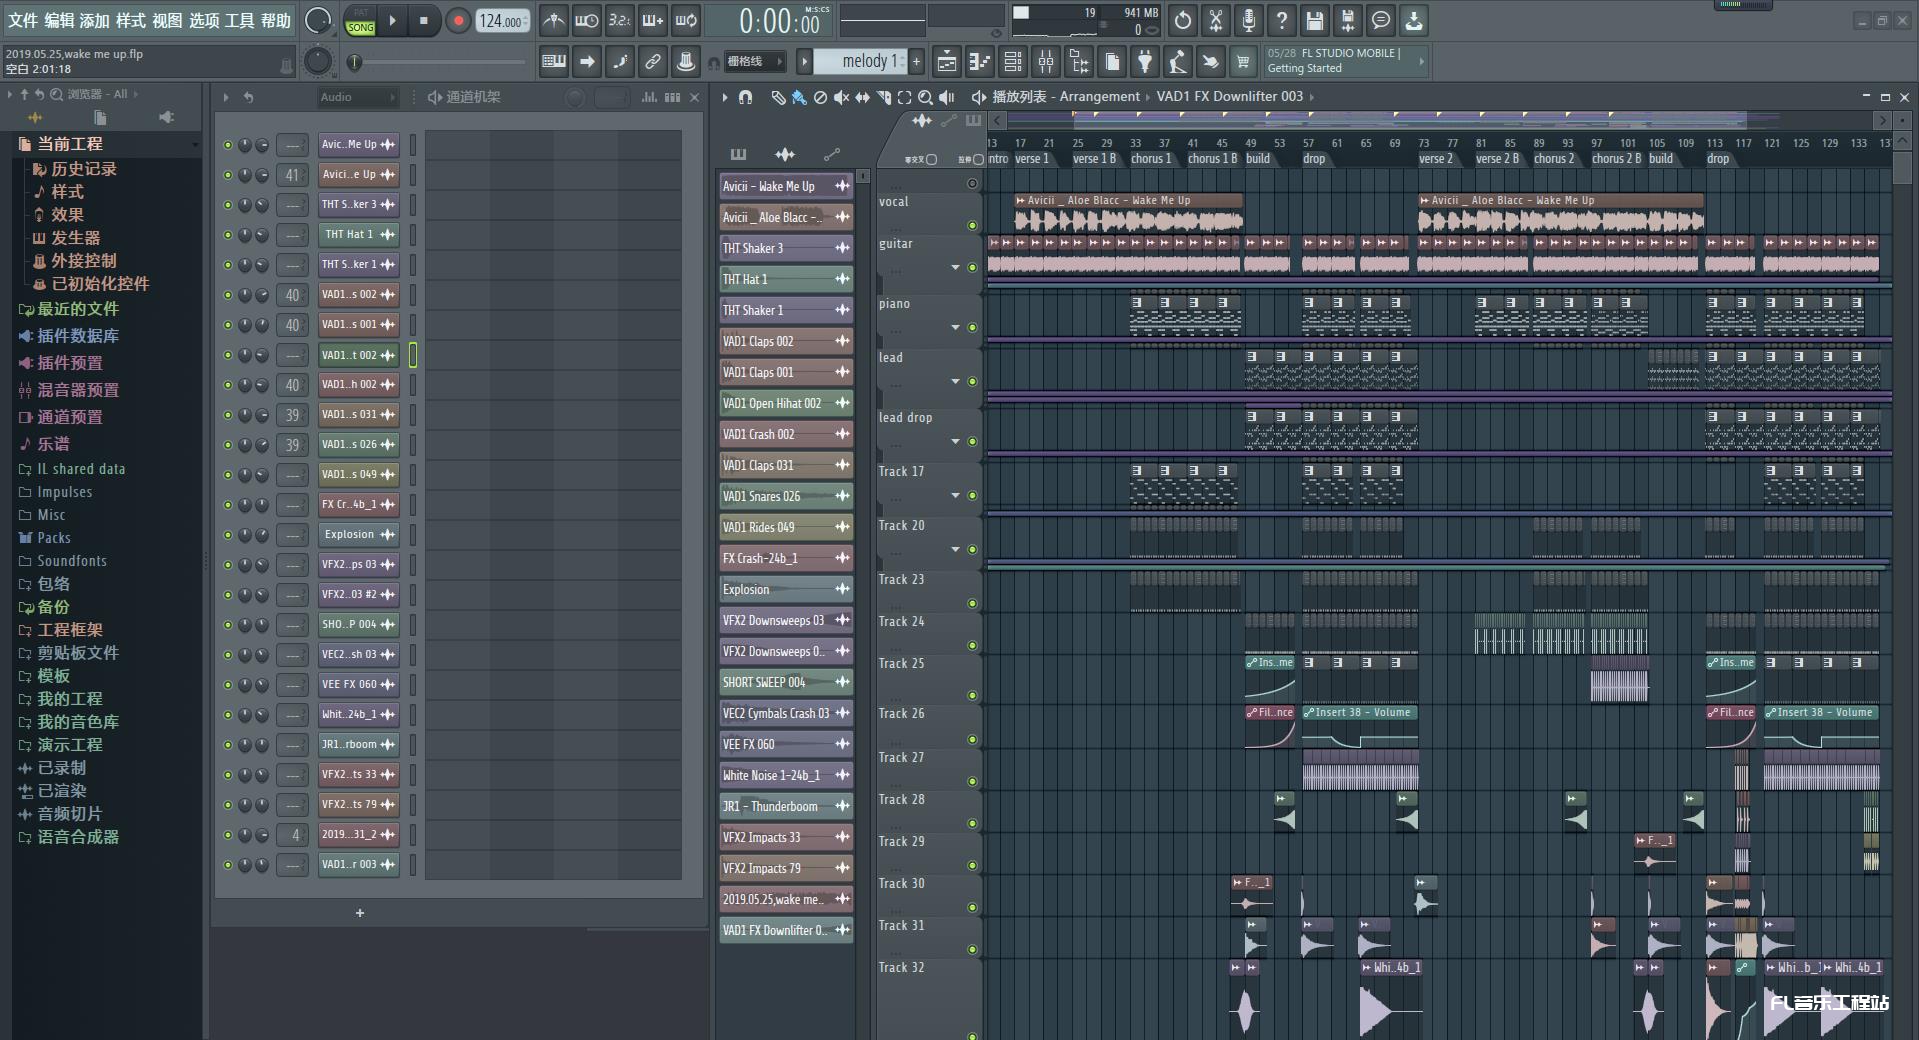Open the help question mark icon
The image size is (1919, 1040).
tap(1282, 20)
